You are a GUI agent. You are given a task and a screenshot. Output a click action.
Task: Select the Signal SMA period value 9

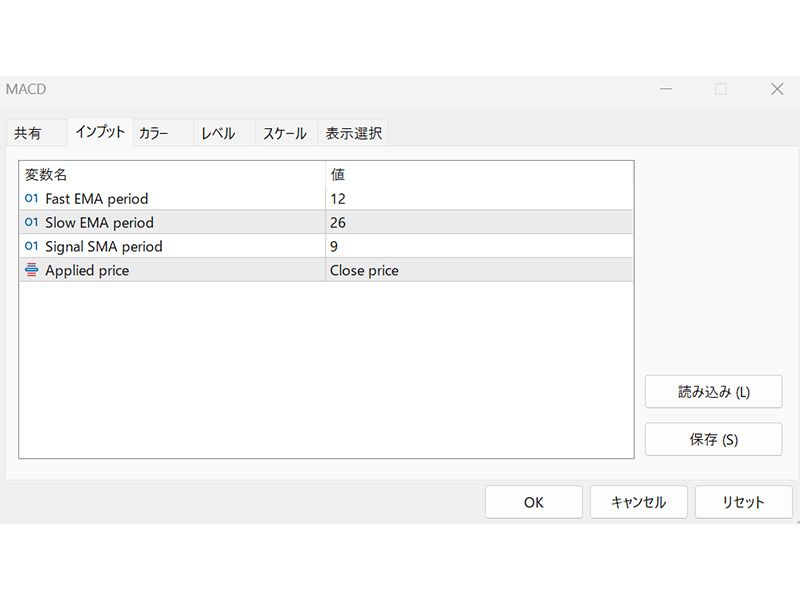(x=479, y=246)
